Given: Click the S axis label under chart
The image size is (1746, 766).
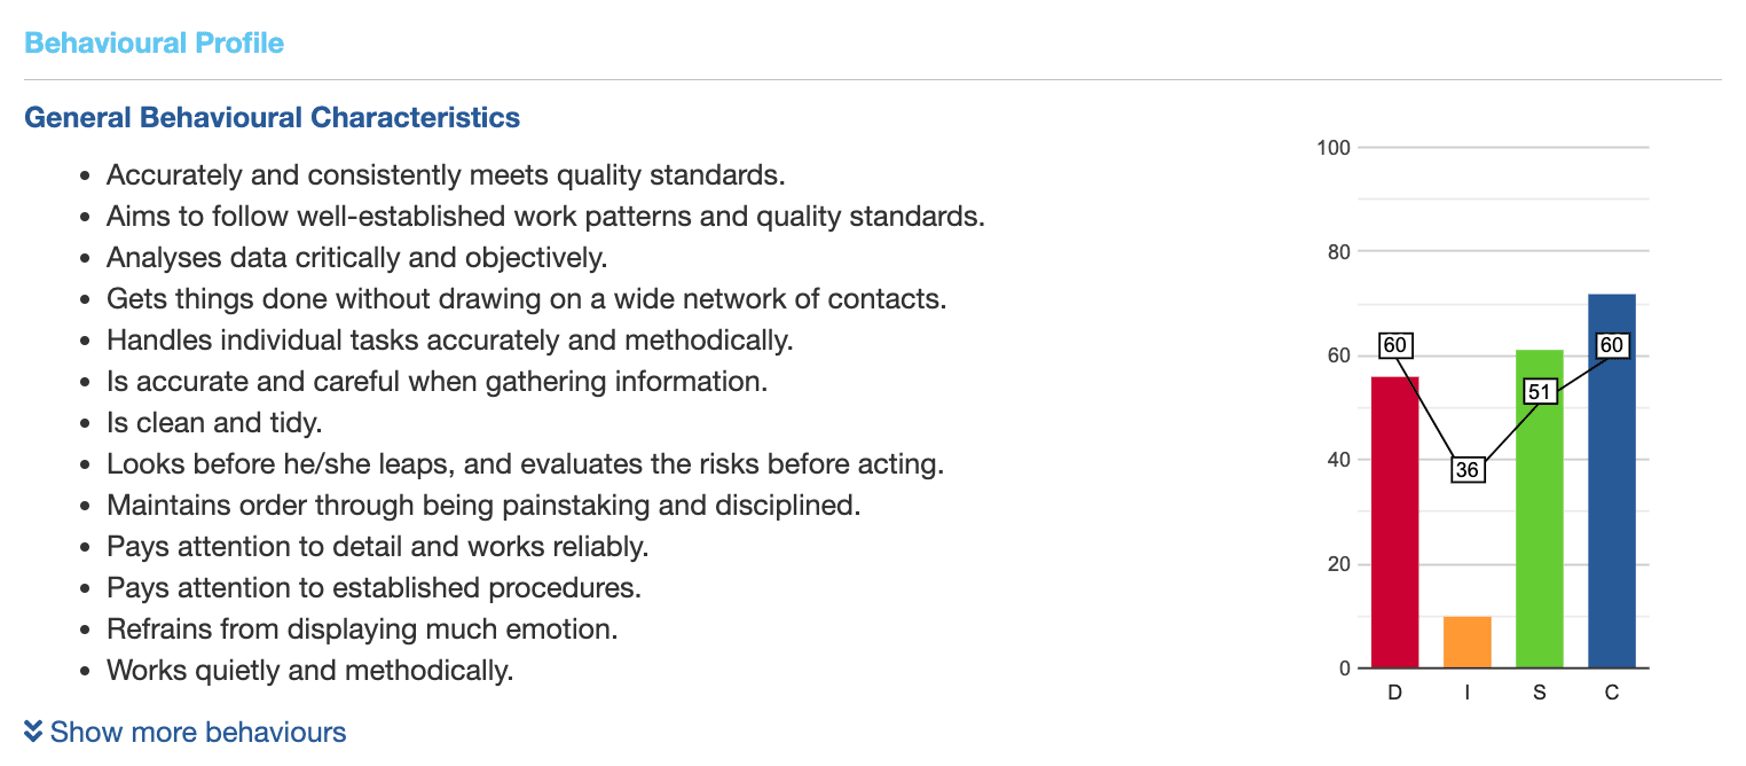Looking at the screenshot, I should 1539,692.
